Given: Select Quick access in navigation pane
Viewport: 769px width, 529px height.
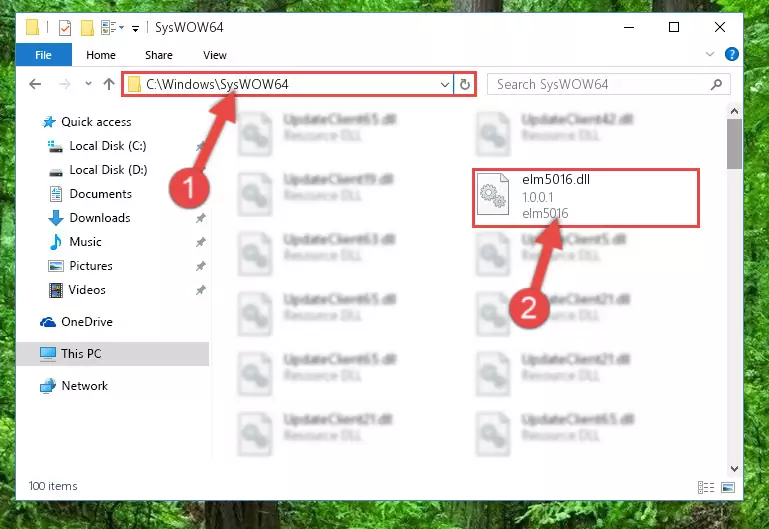Looking at the screenshot, I should [x=96, y=122].
